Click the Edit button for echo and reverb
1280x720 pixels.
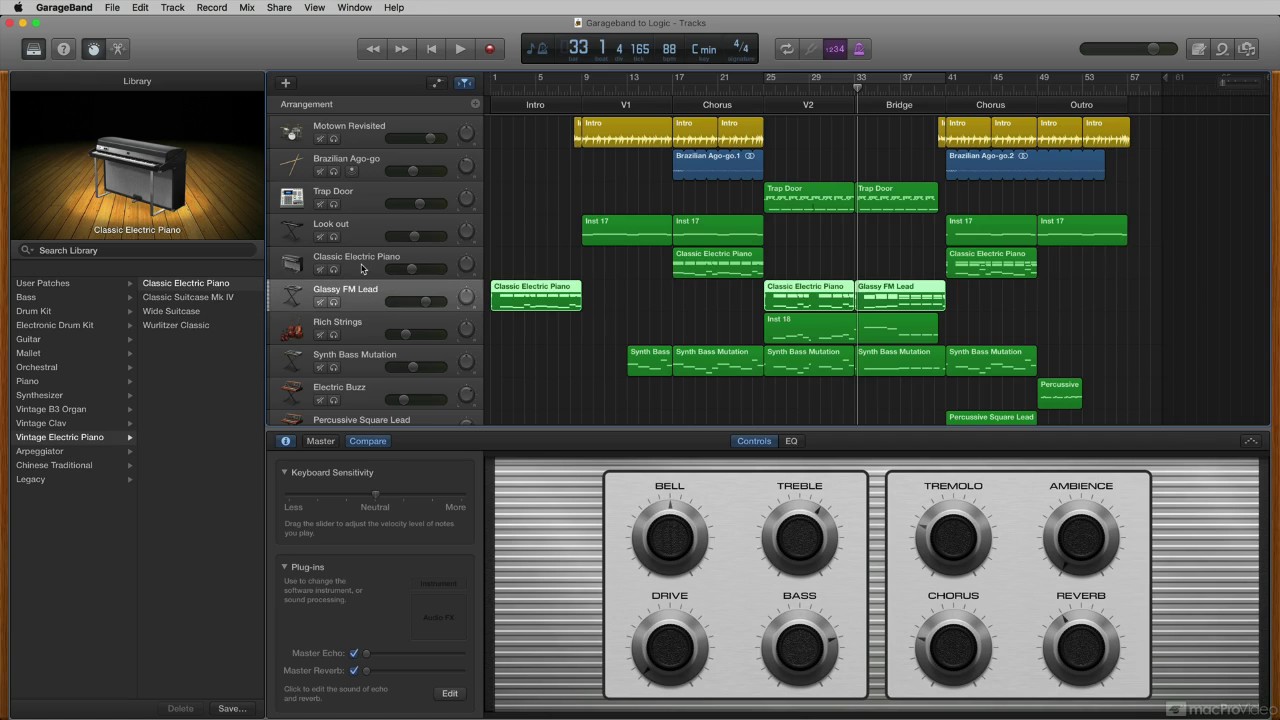click(x=449, y=693)
